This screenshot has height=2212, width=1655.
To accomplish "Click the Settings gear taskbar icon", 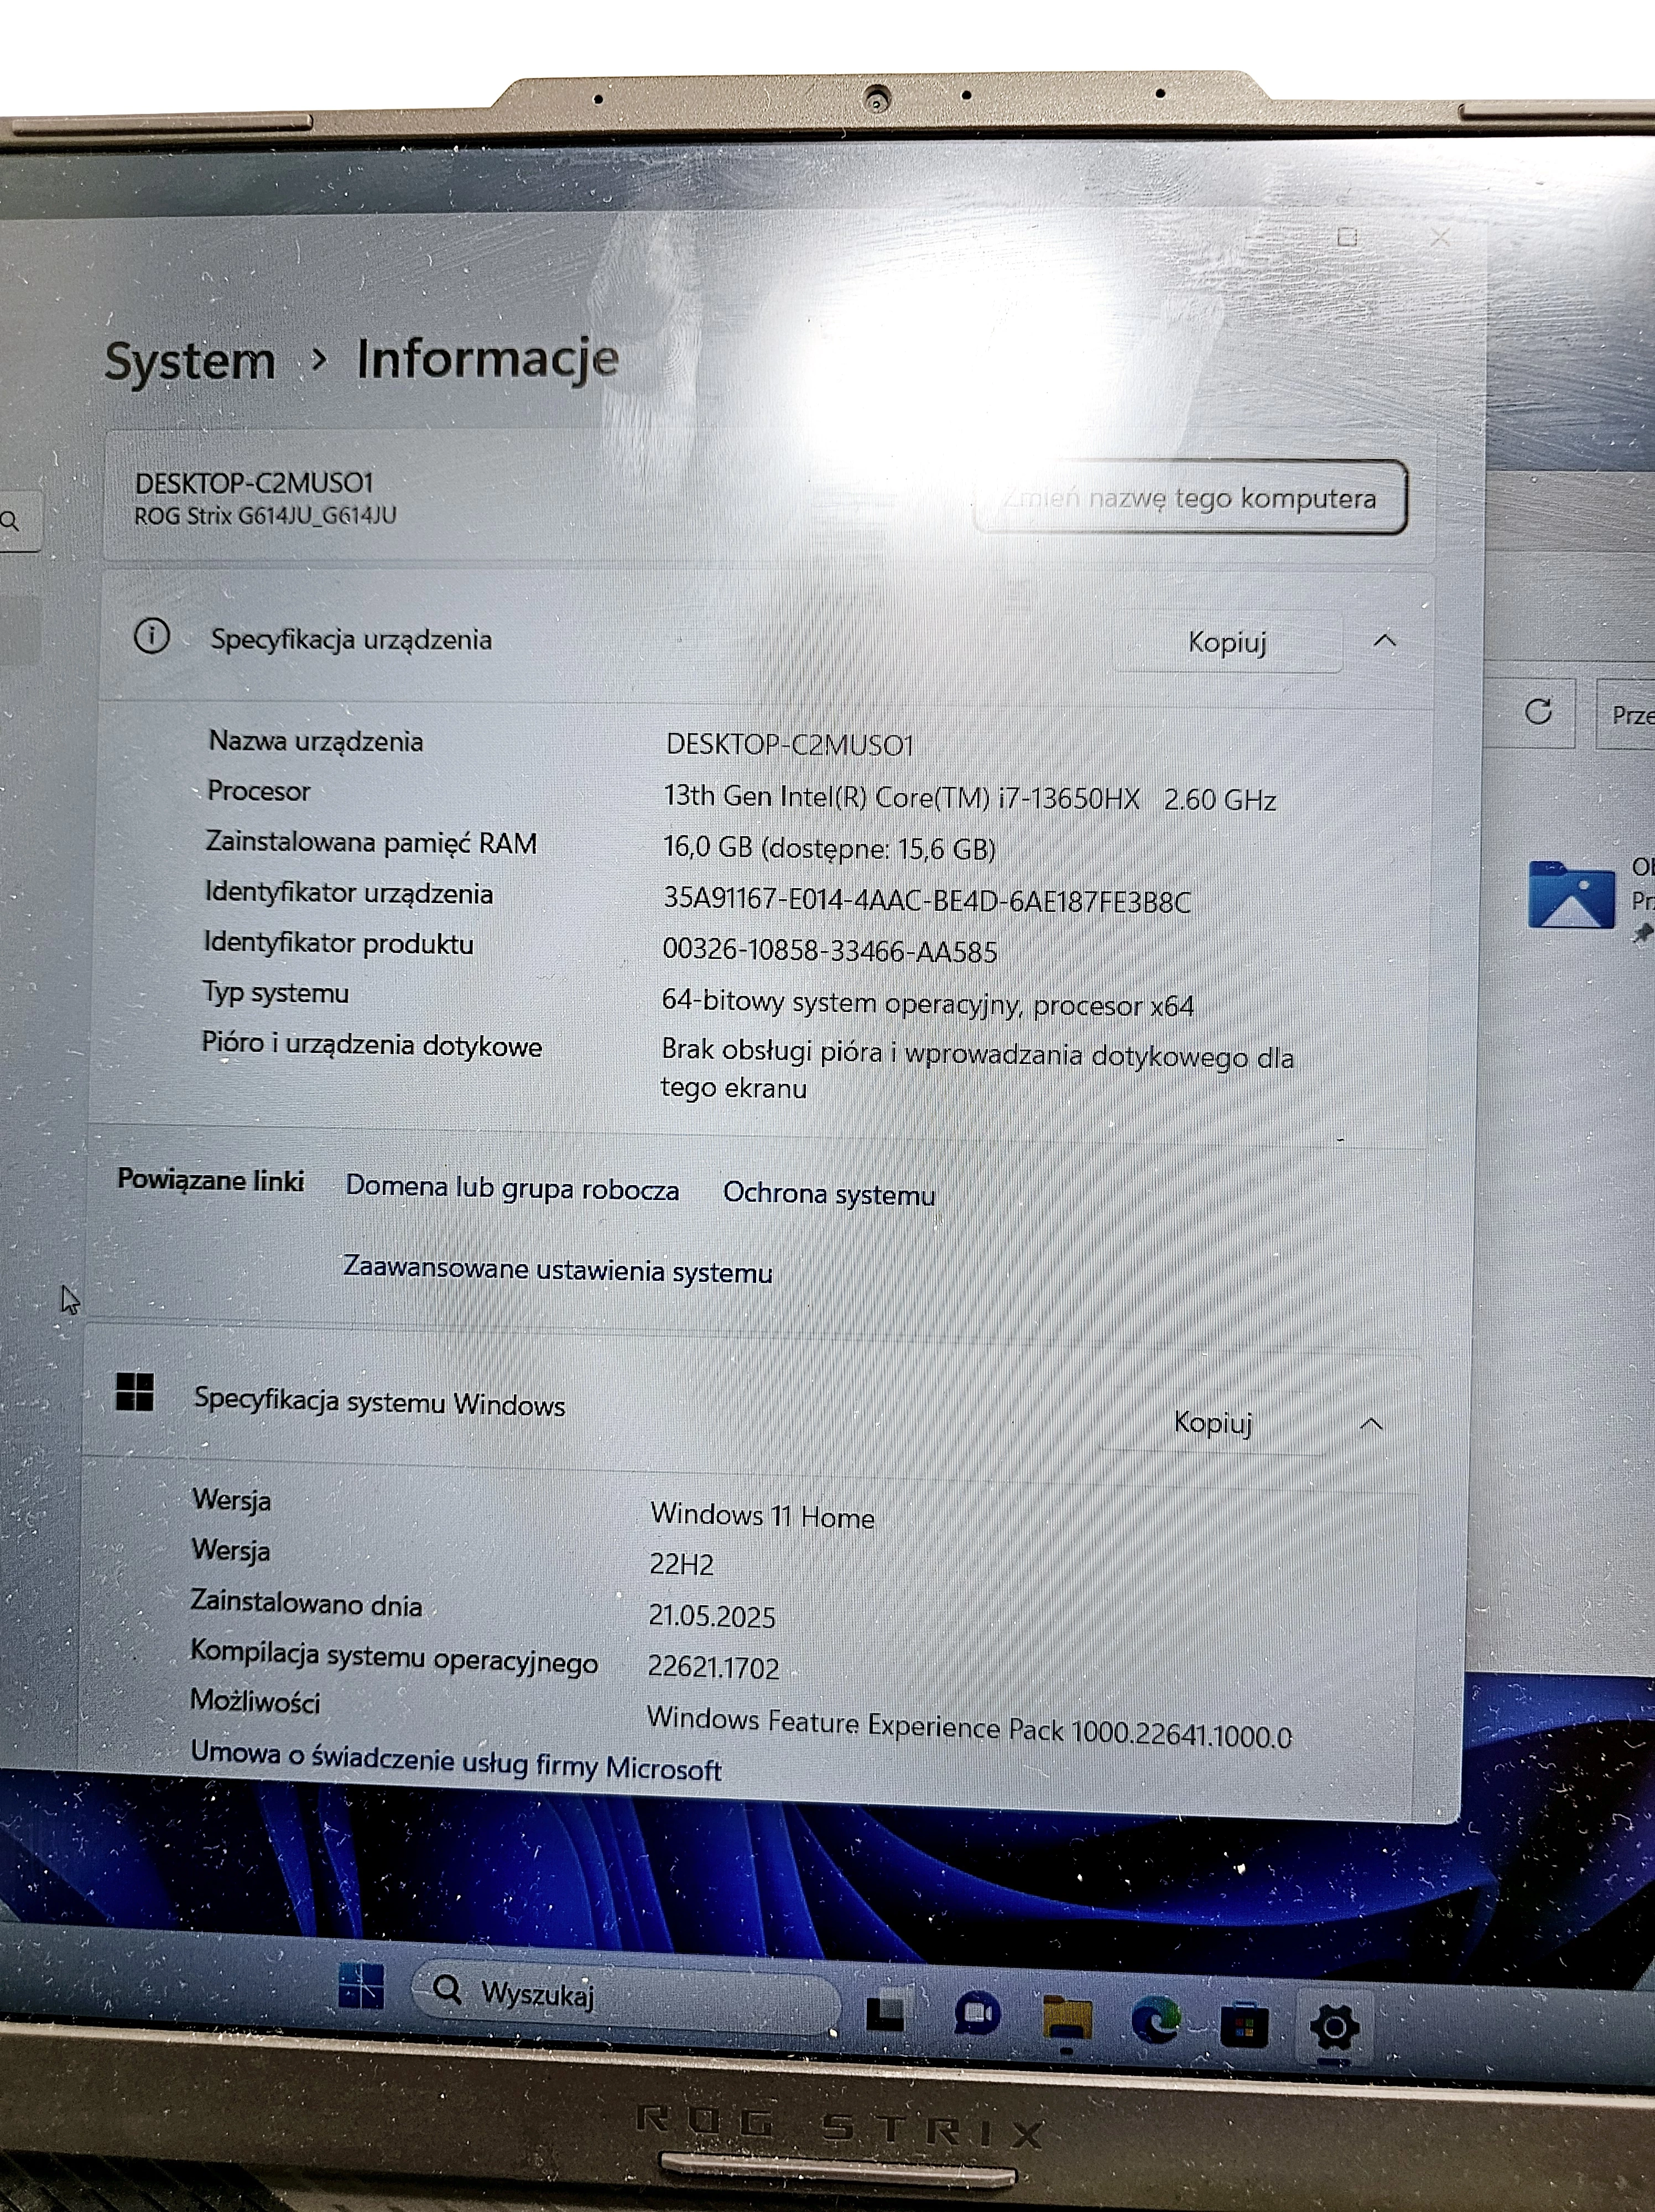I will (1334, 2027).
